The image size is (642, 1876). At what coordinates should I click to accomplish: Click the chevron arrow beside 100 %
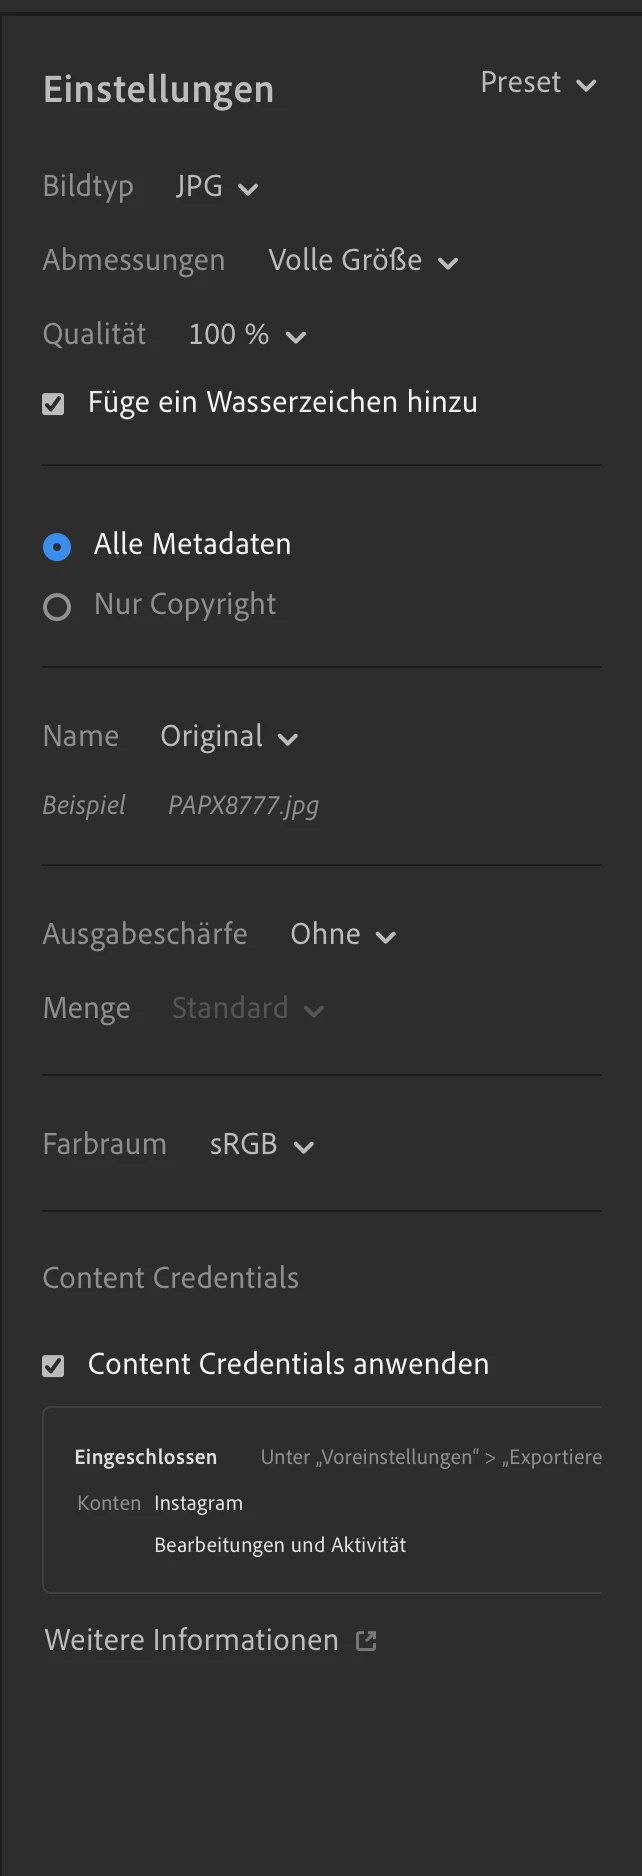tap(295, 337)
